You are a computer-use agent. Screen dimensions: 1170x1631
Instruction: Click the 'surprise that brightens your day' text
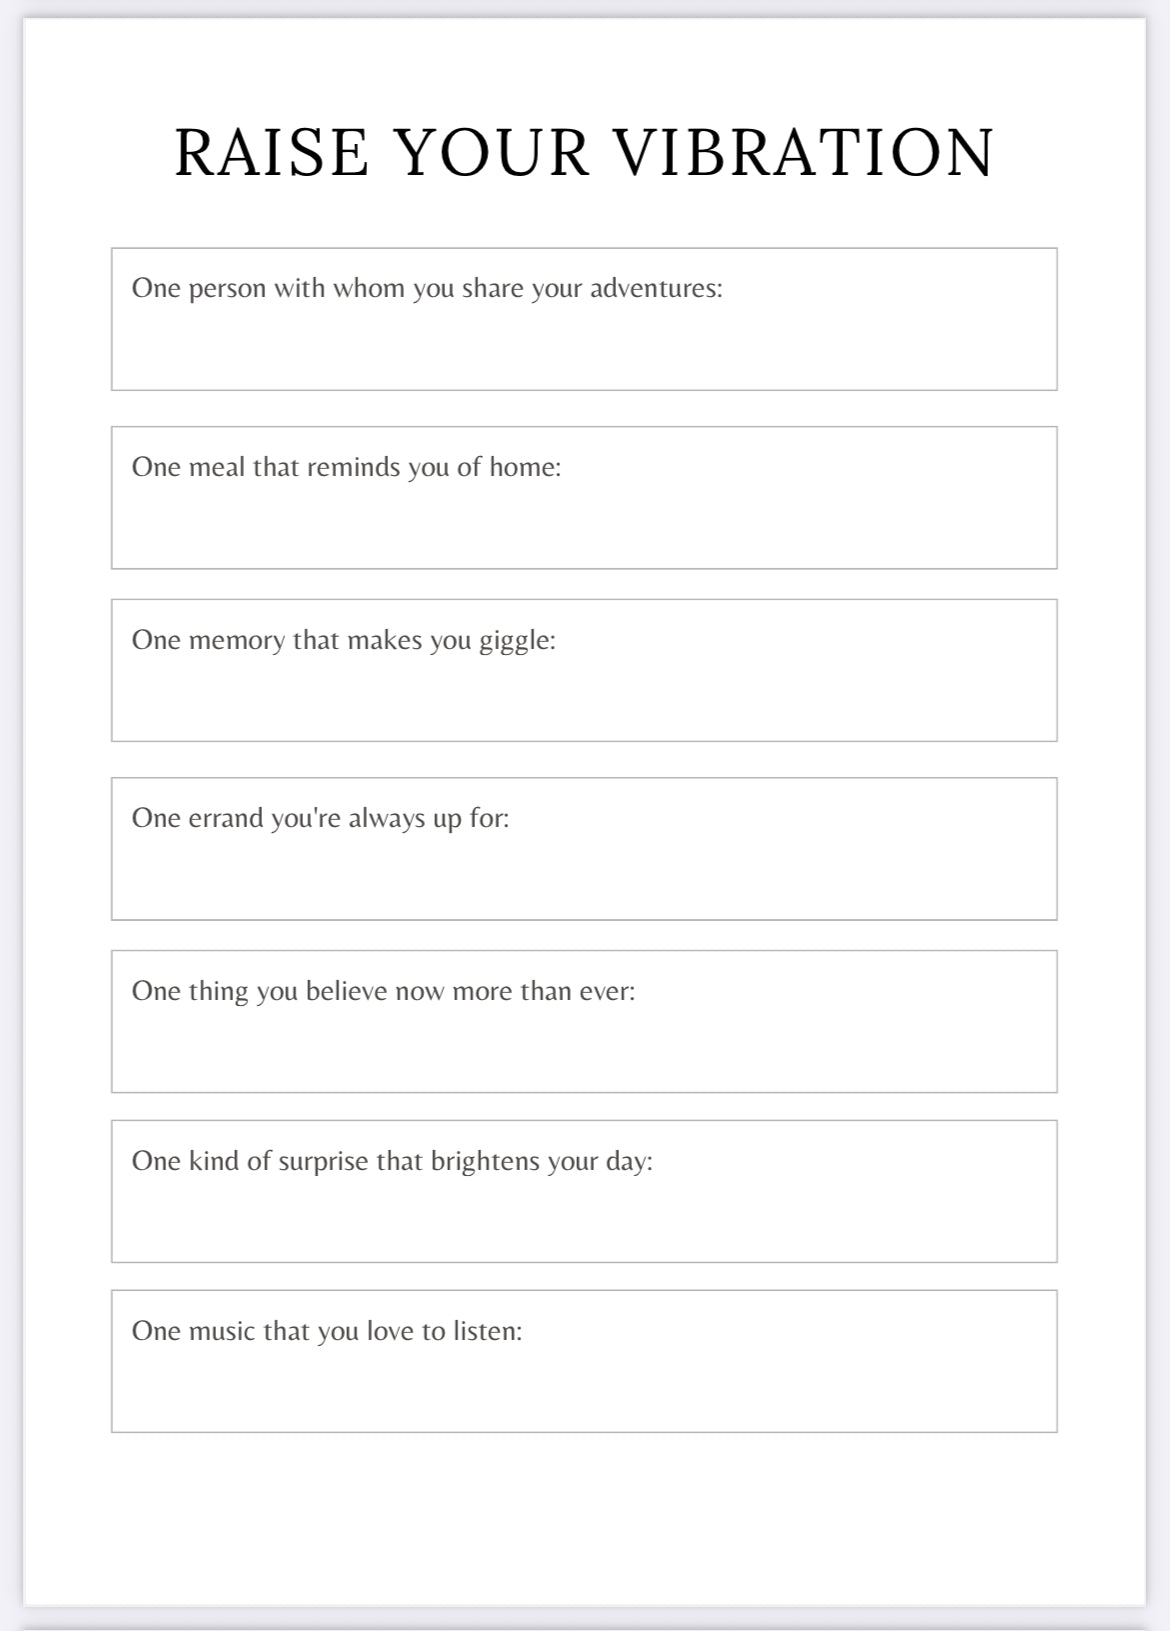(392, 1161)
